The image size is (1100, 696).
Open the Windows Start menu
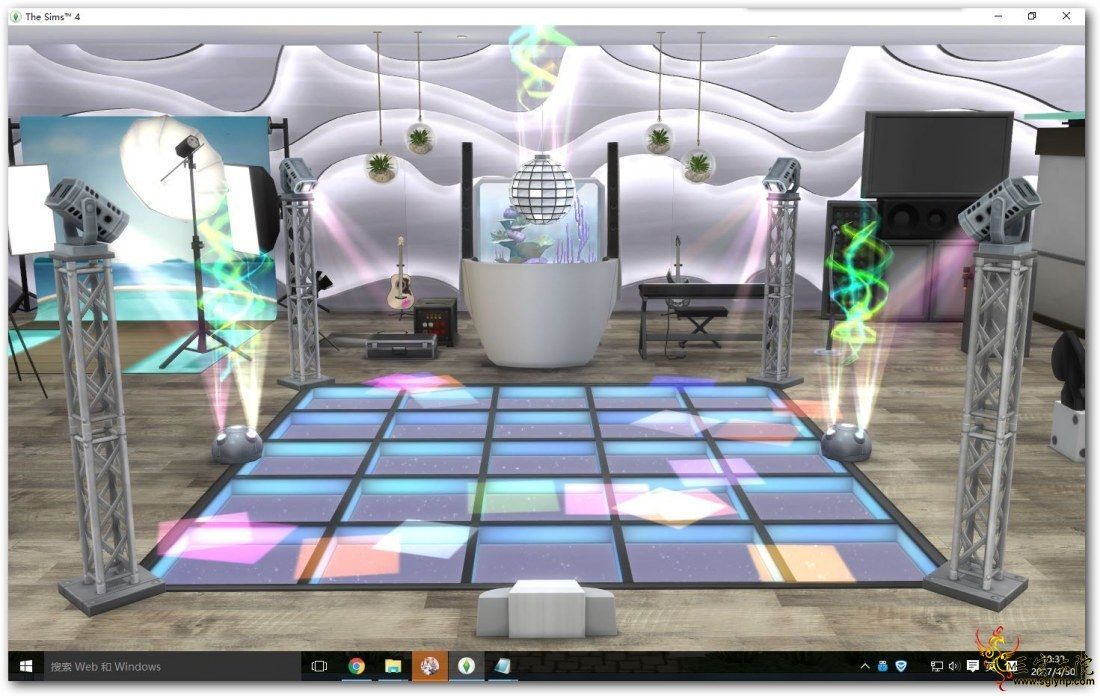point(25,666)
